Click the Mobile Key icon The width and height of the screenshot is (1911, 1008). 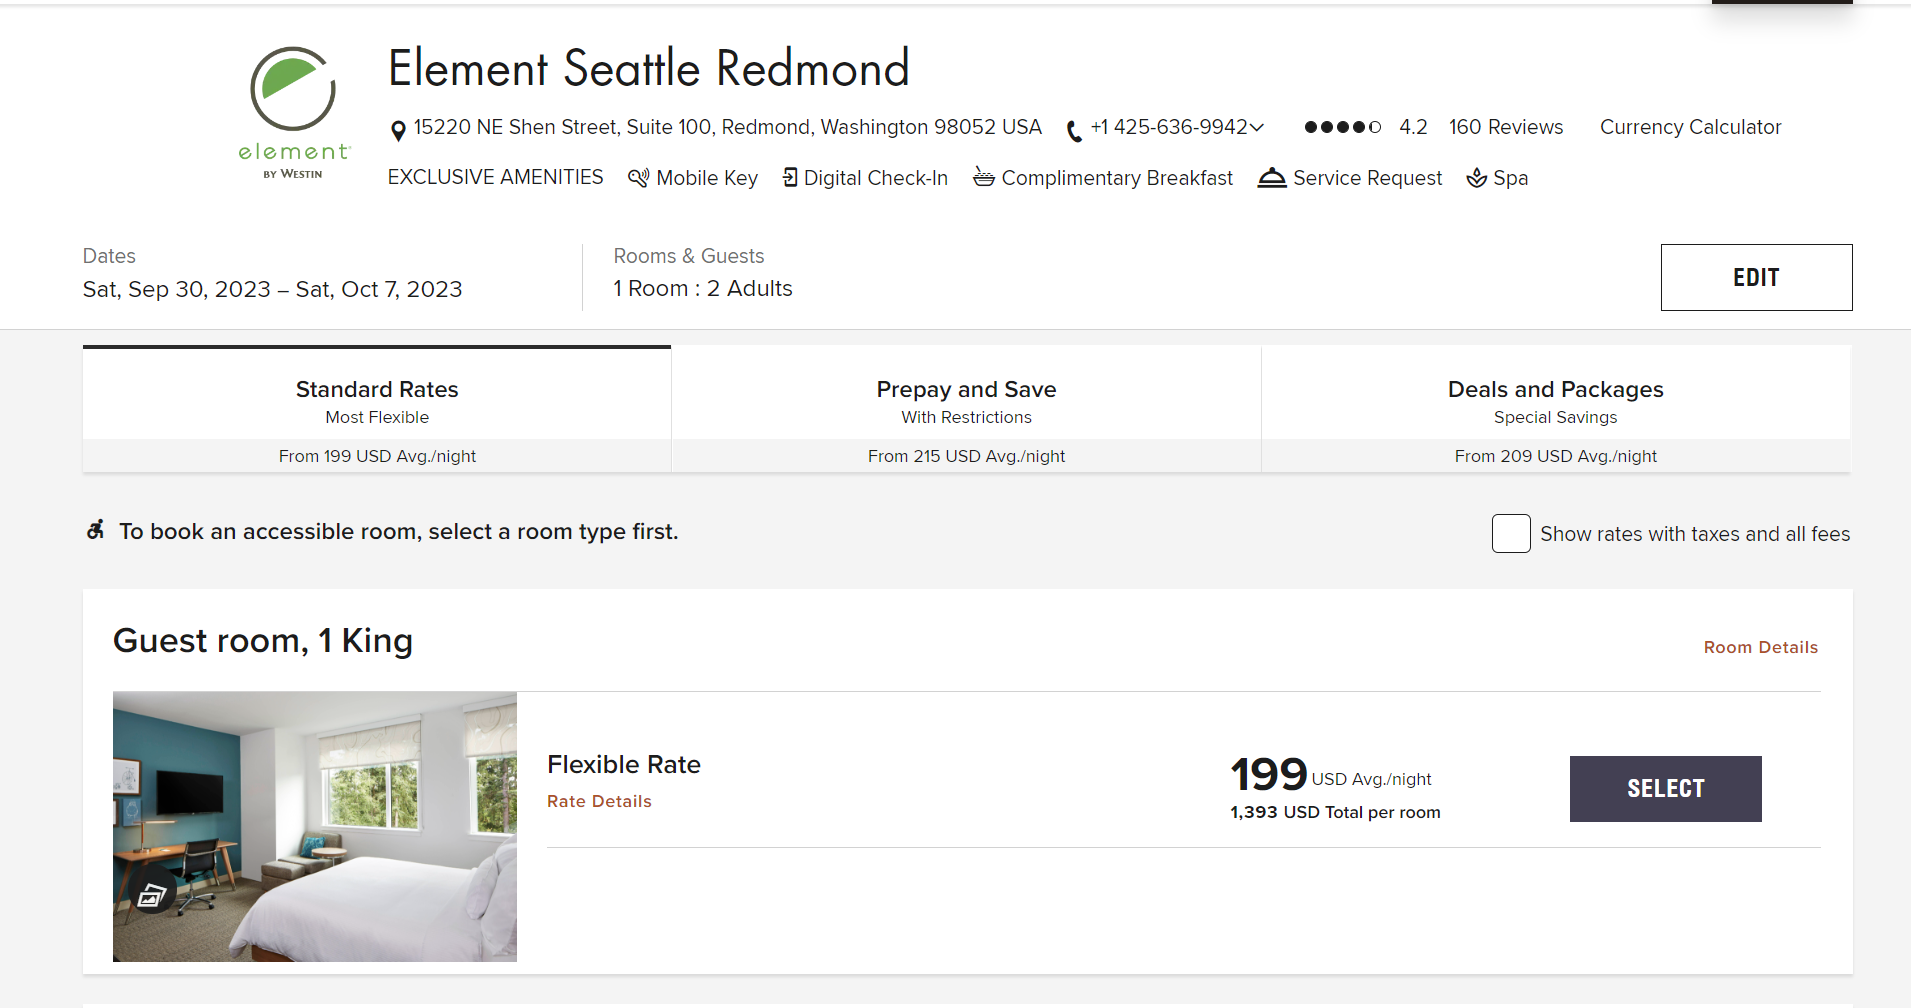tap(638, 178)
